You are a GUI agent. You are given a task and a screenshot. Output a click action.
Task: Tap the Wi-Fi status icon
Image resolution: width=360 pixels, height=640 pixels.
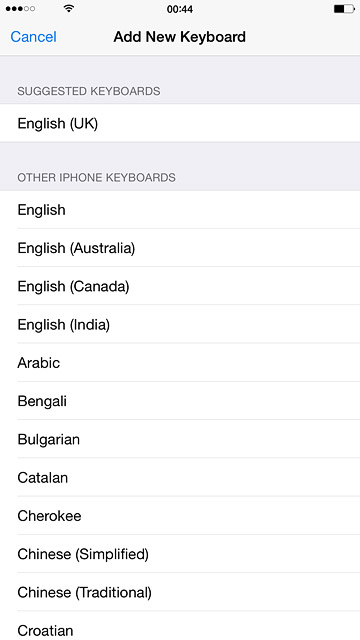pyautogui.click(x=69, y=9)
